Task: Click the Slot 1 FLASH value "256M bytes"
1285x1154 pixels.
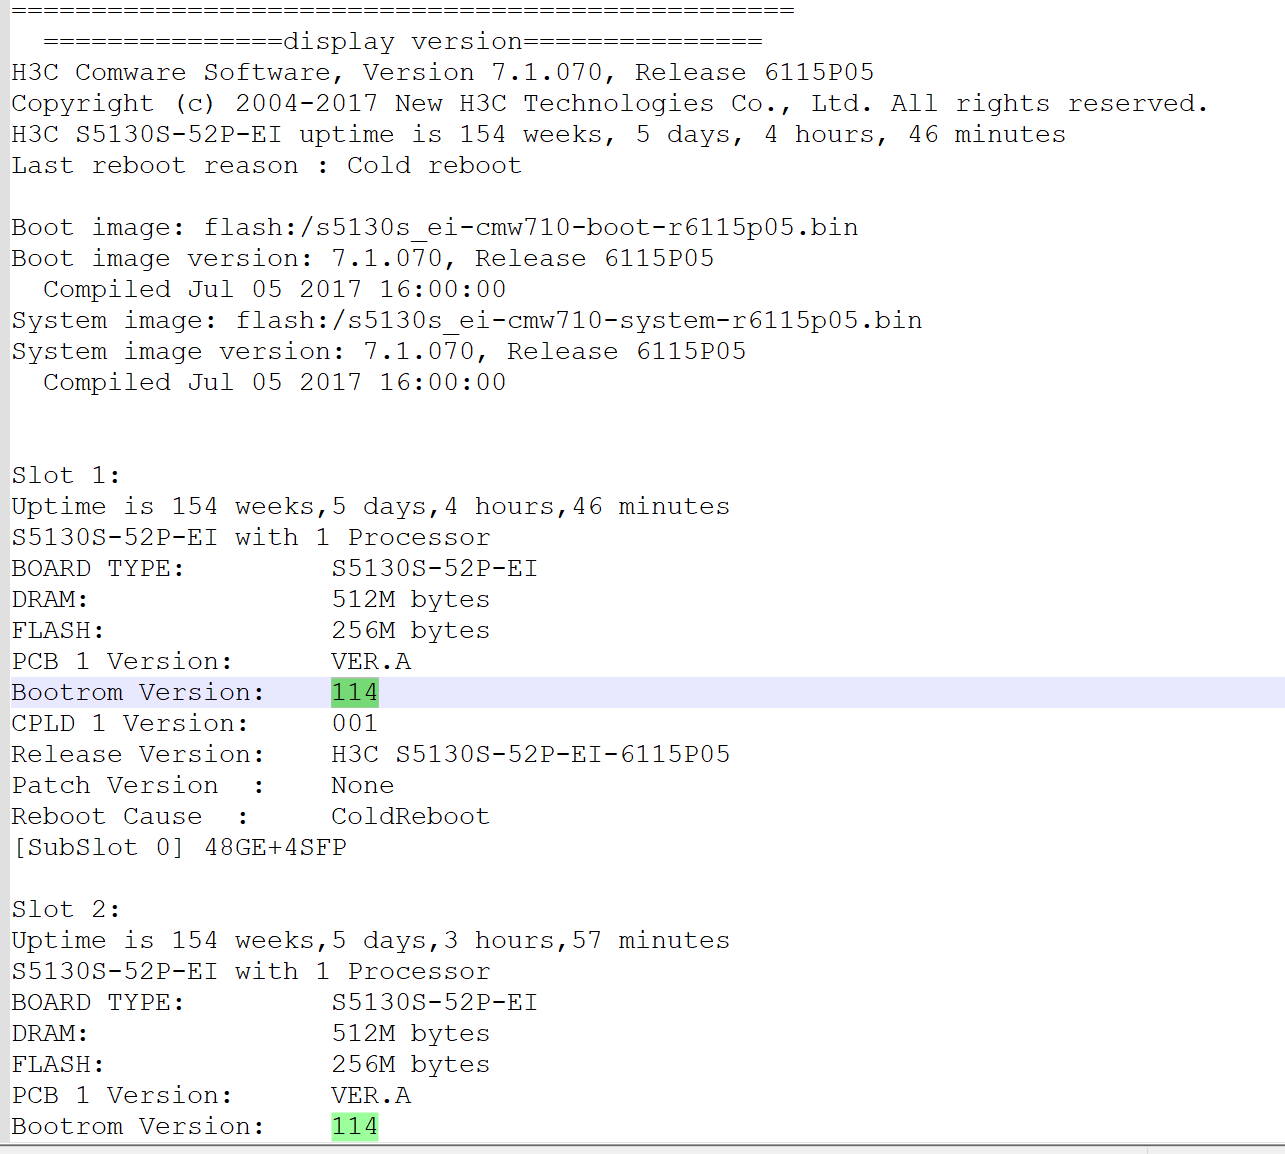Action: tap(411, 631)
